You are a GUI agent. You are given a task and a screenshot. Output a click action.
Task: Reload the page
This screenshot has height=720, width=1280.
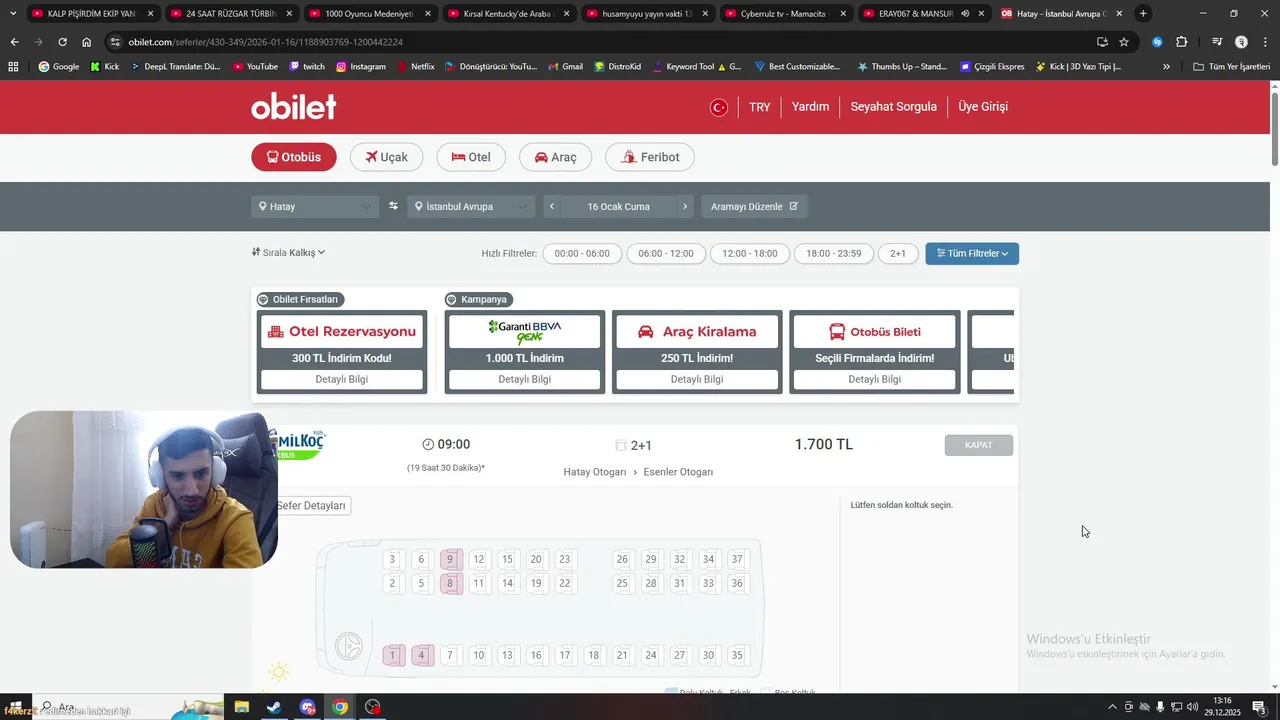(62, 42)
